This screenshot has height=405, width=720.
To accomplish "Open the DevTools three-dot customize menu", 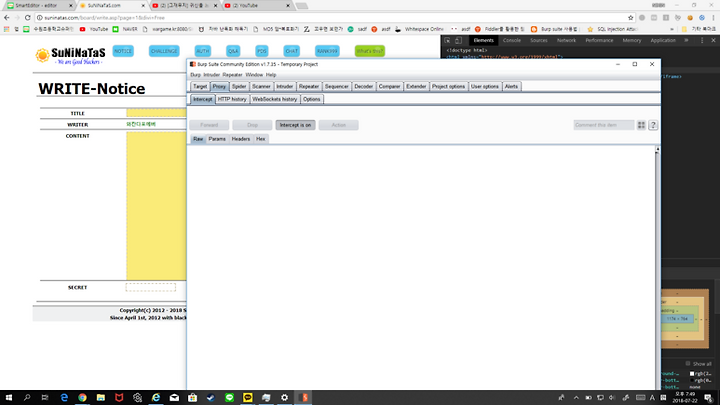I will [702, 40].
